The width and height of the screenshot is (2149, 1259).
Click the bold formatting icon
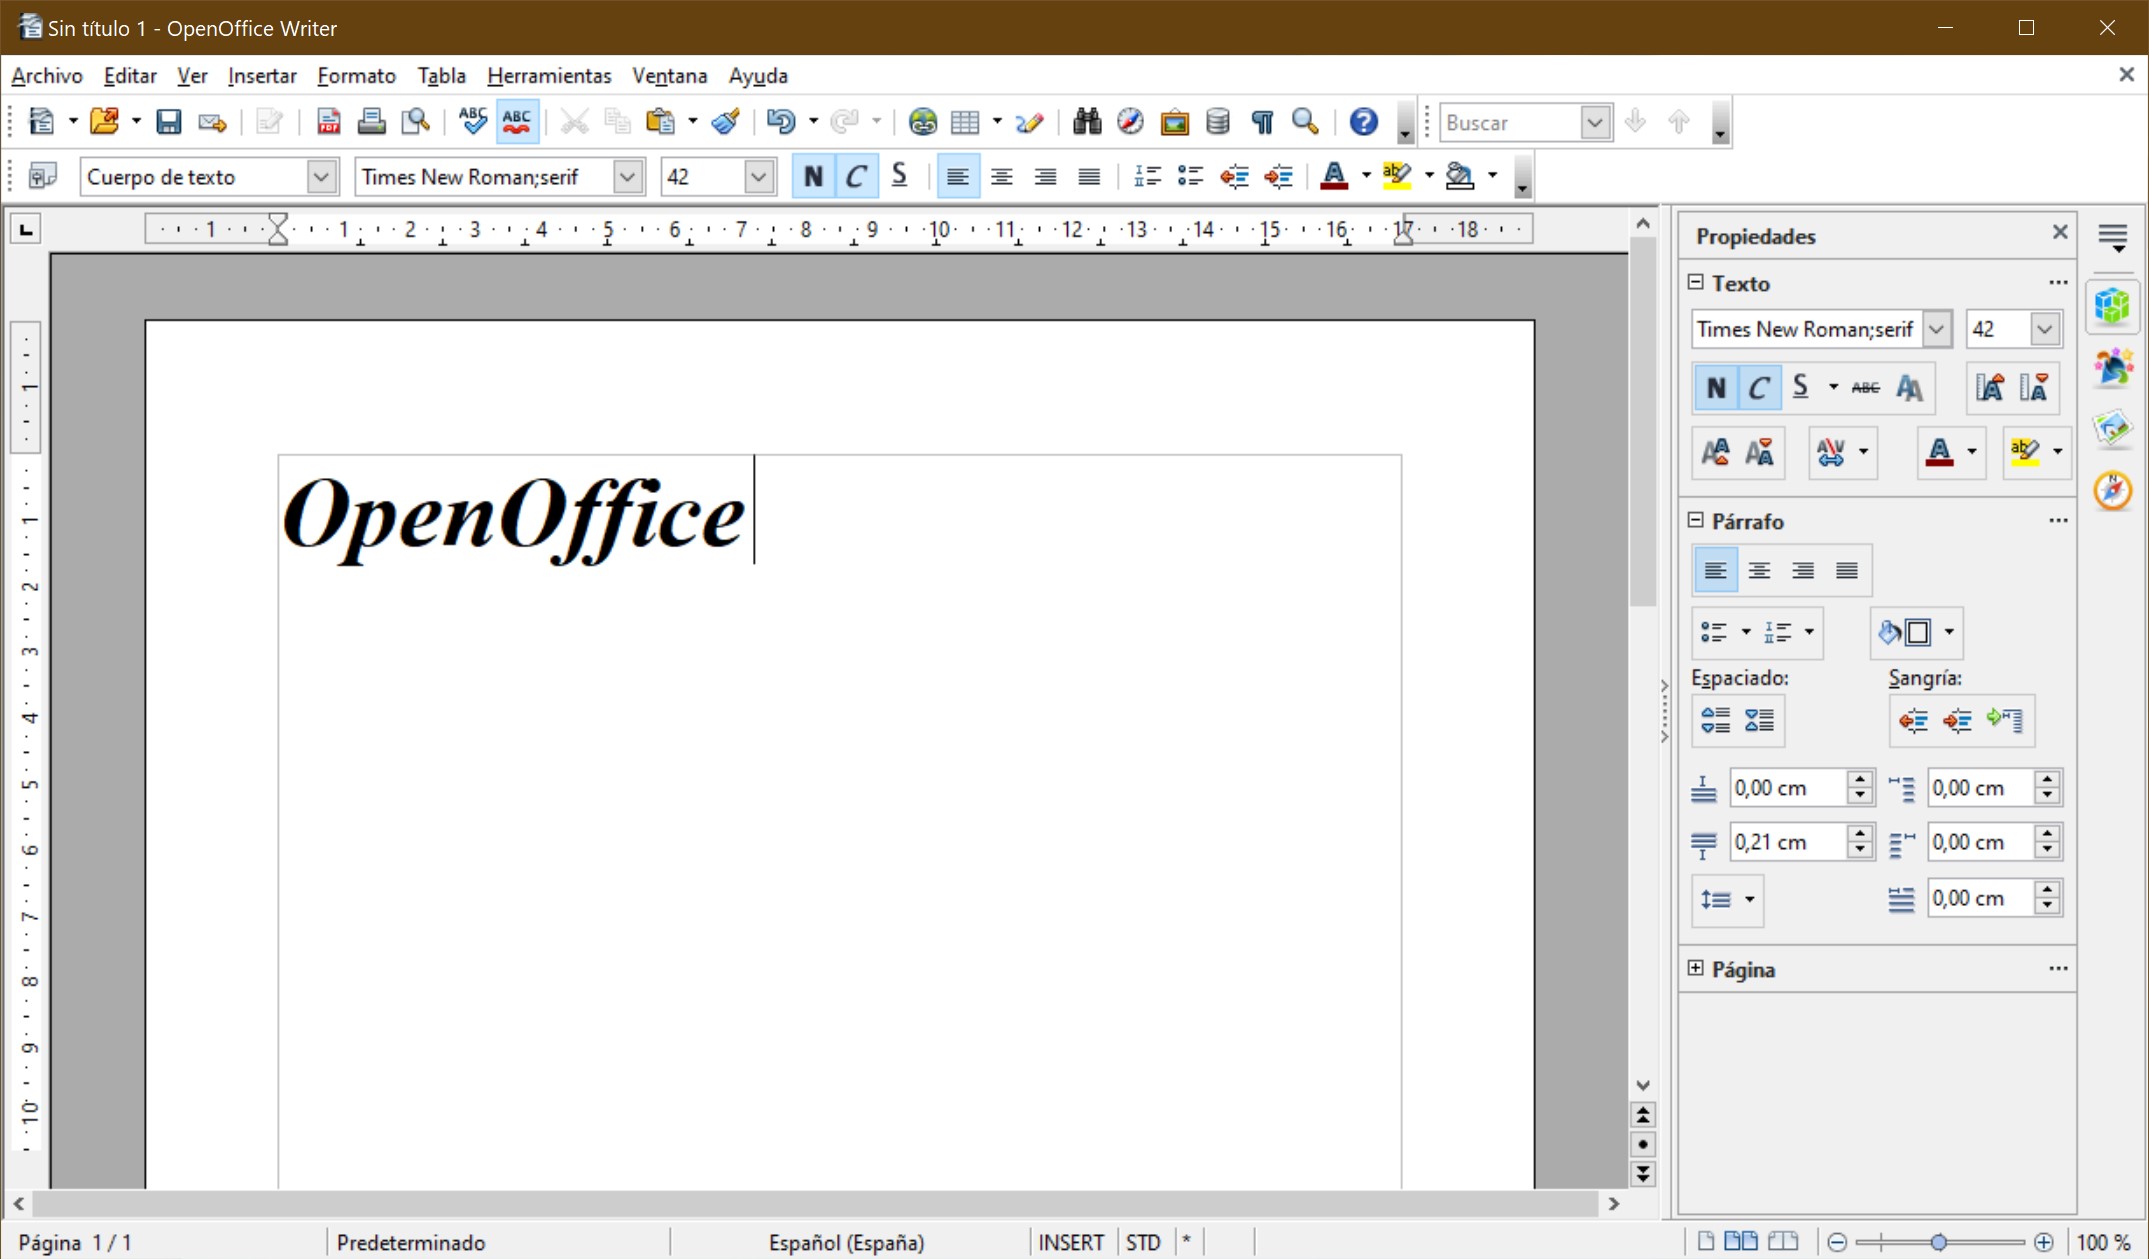pyautogui.click(x=812, y=177)
